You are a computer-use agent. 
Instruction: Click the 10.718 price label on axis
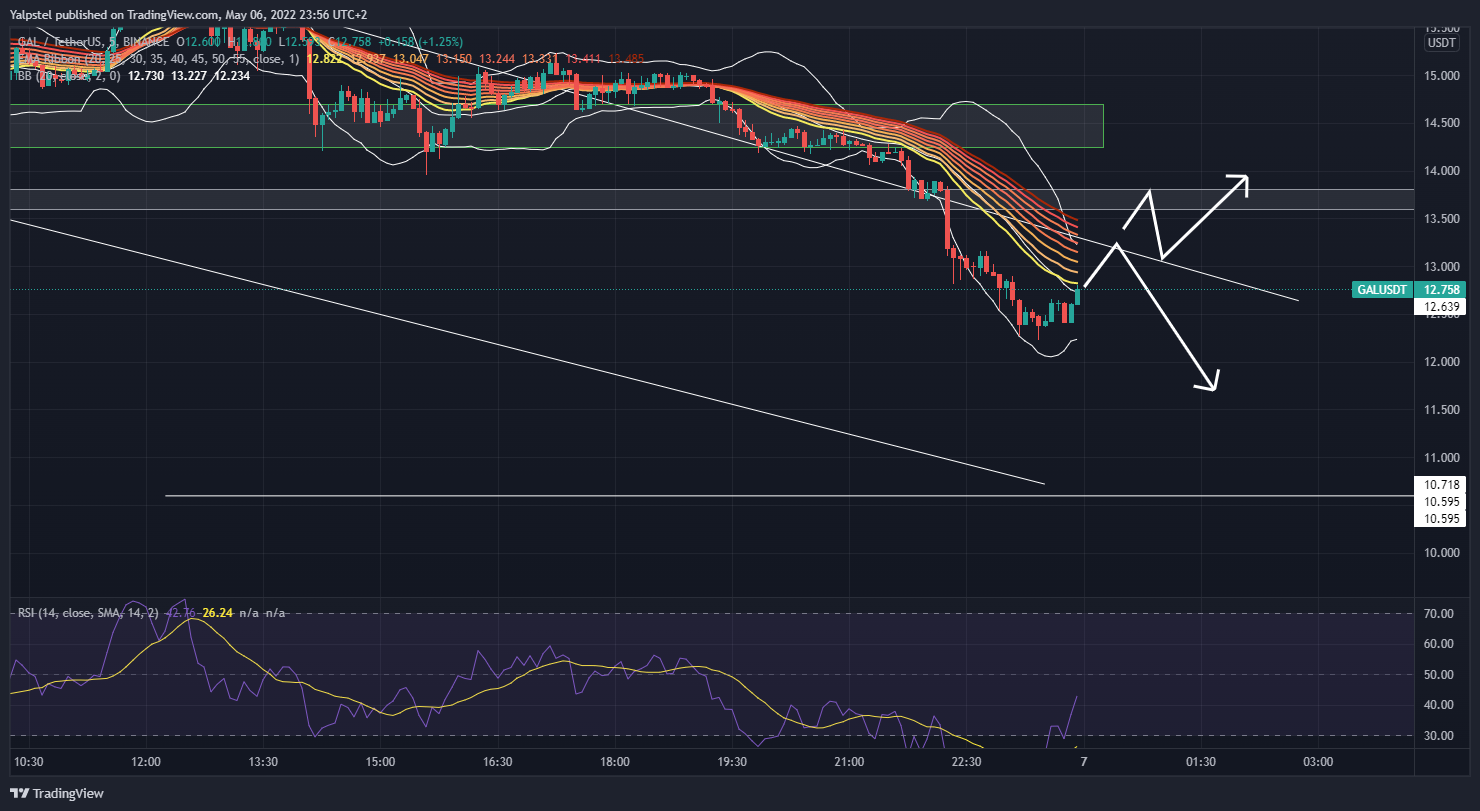click(1441, 484)
